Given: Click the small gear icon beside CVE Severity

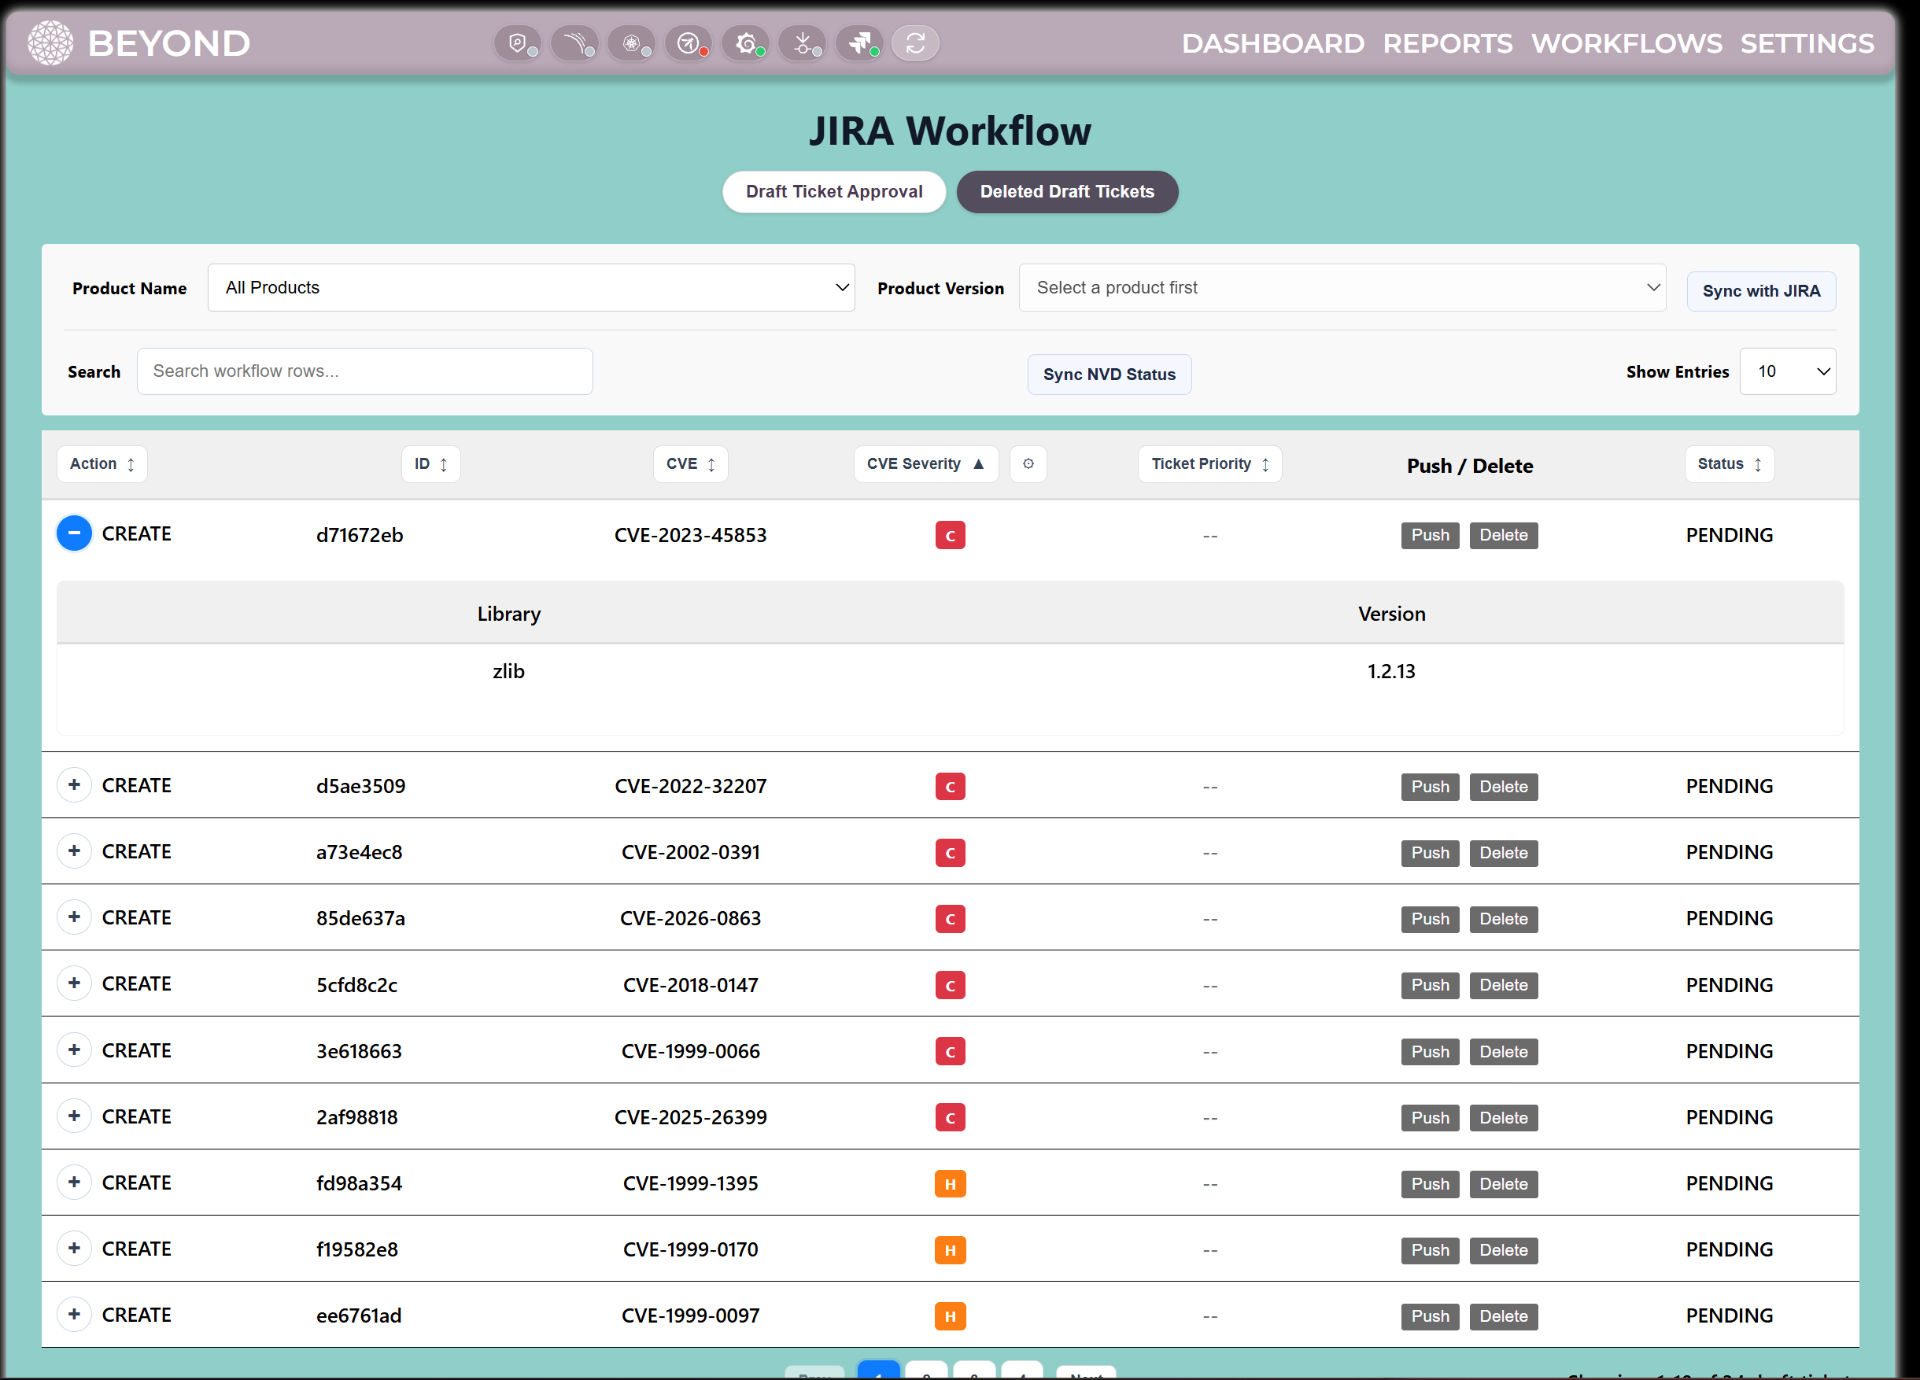Looking at the screenshot, I should click(x=1028, y=464).
